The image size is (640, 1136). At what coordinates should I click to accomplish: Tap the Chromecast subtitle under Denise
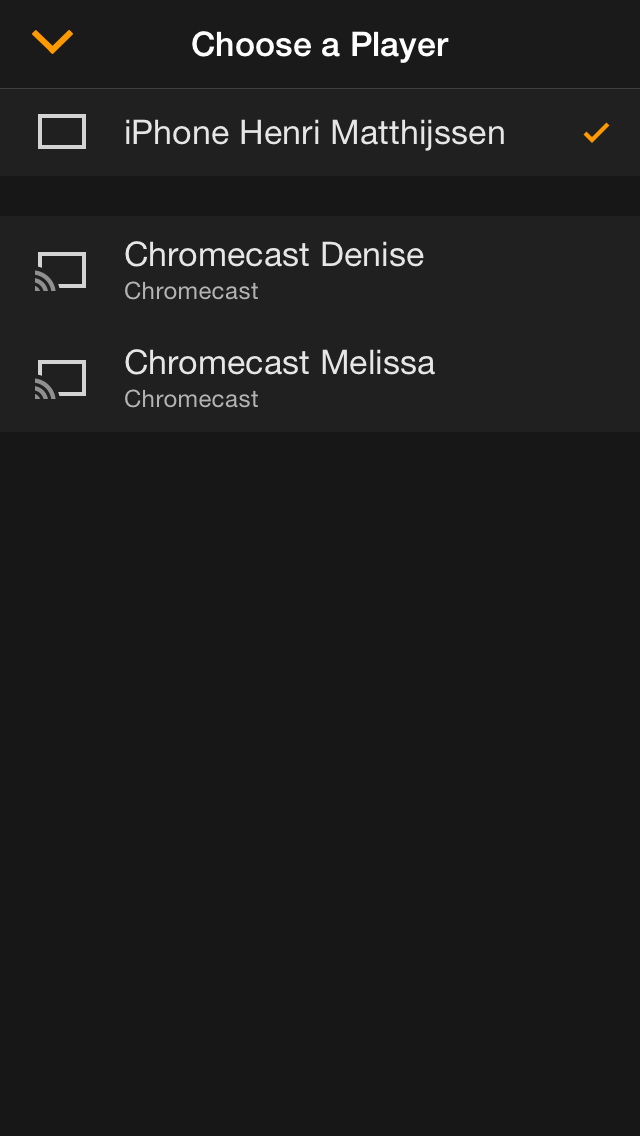pos(191,292)
